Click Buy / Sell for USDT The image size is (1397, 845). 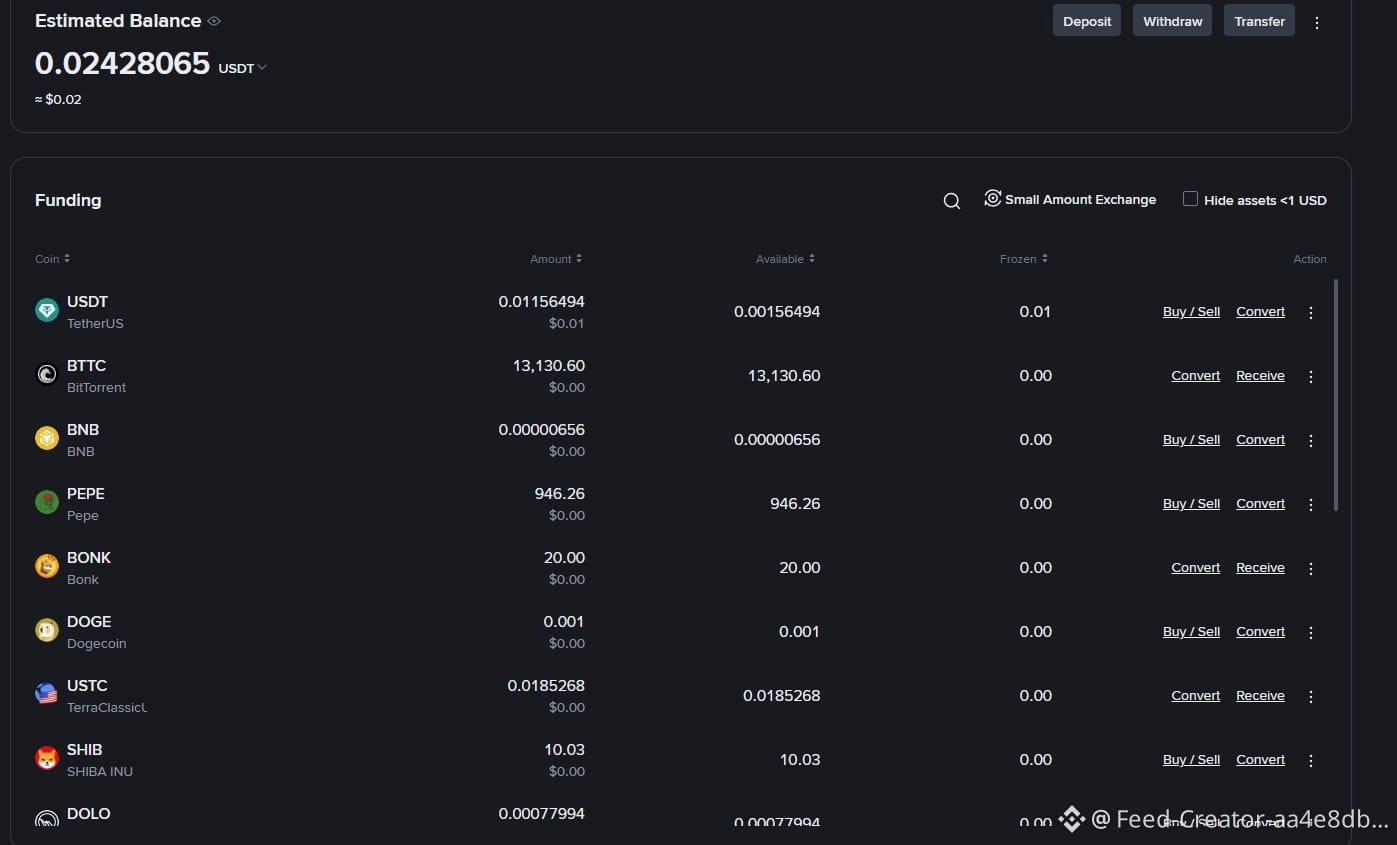[1191, 312]
